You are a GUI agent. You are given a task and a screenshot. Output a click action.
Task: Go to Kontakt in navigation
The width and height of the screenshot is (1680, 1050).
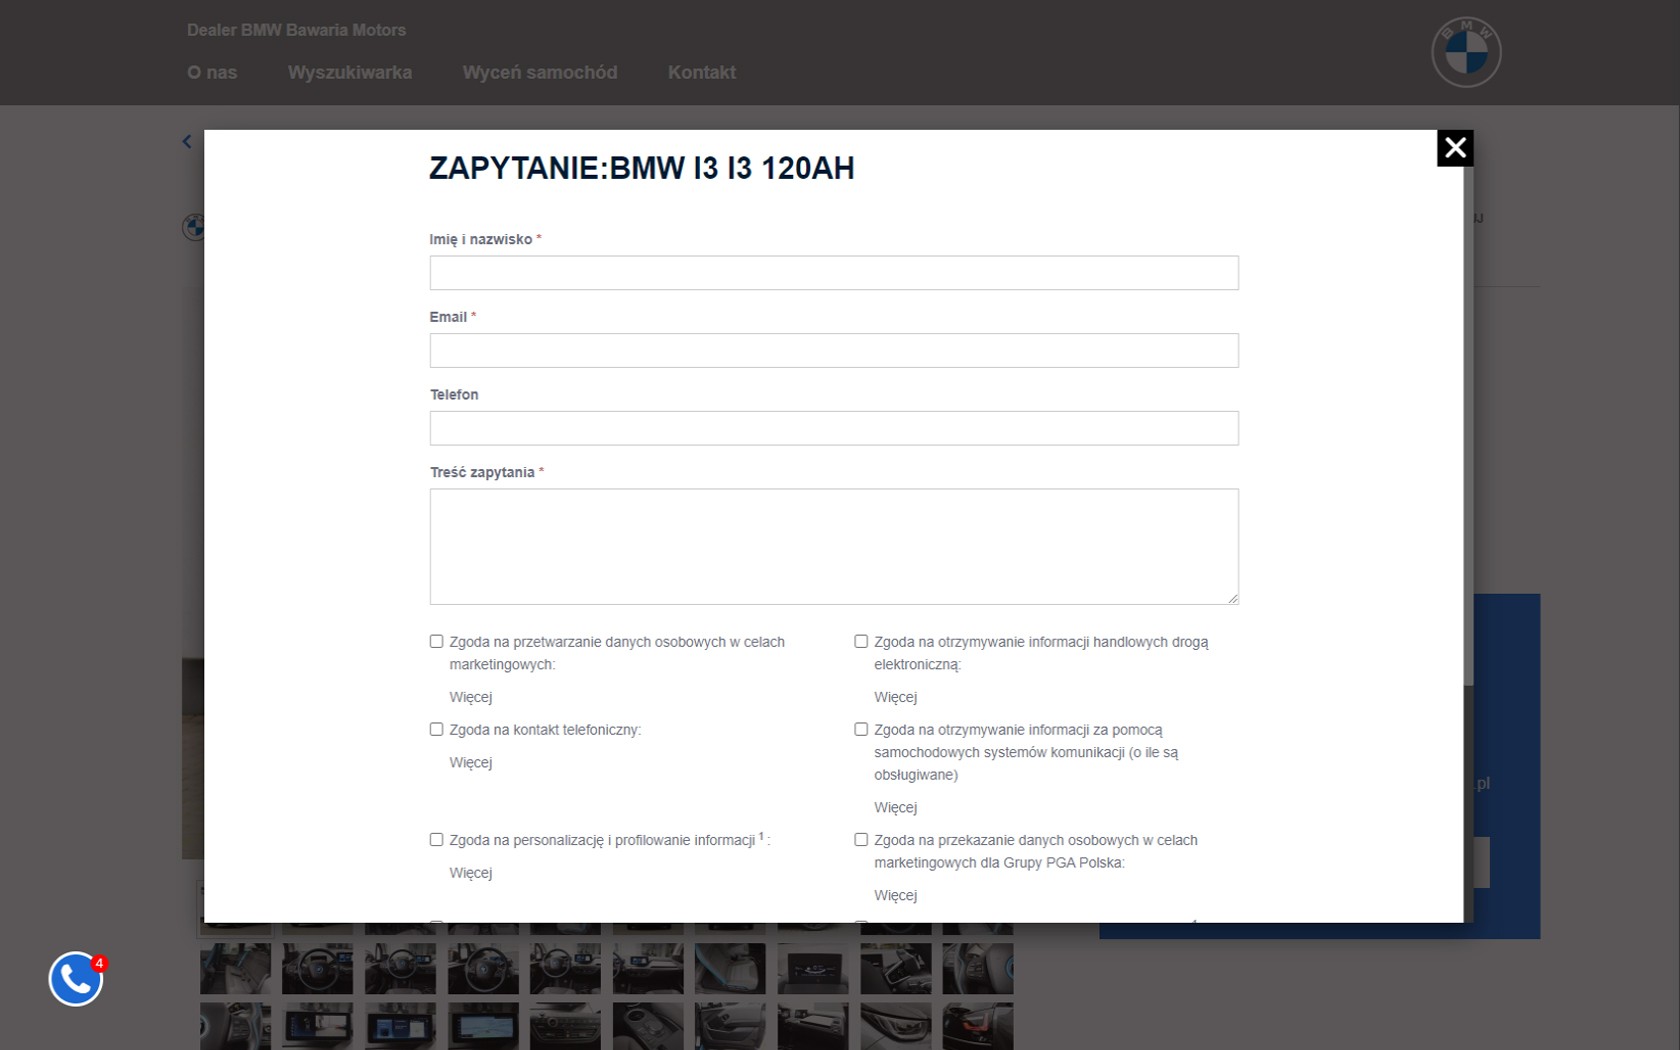pos(701,73)
